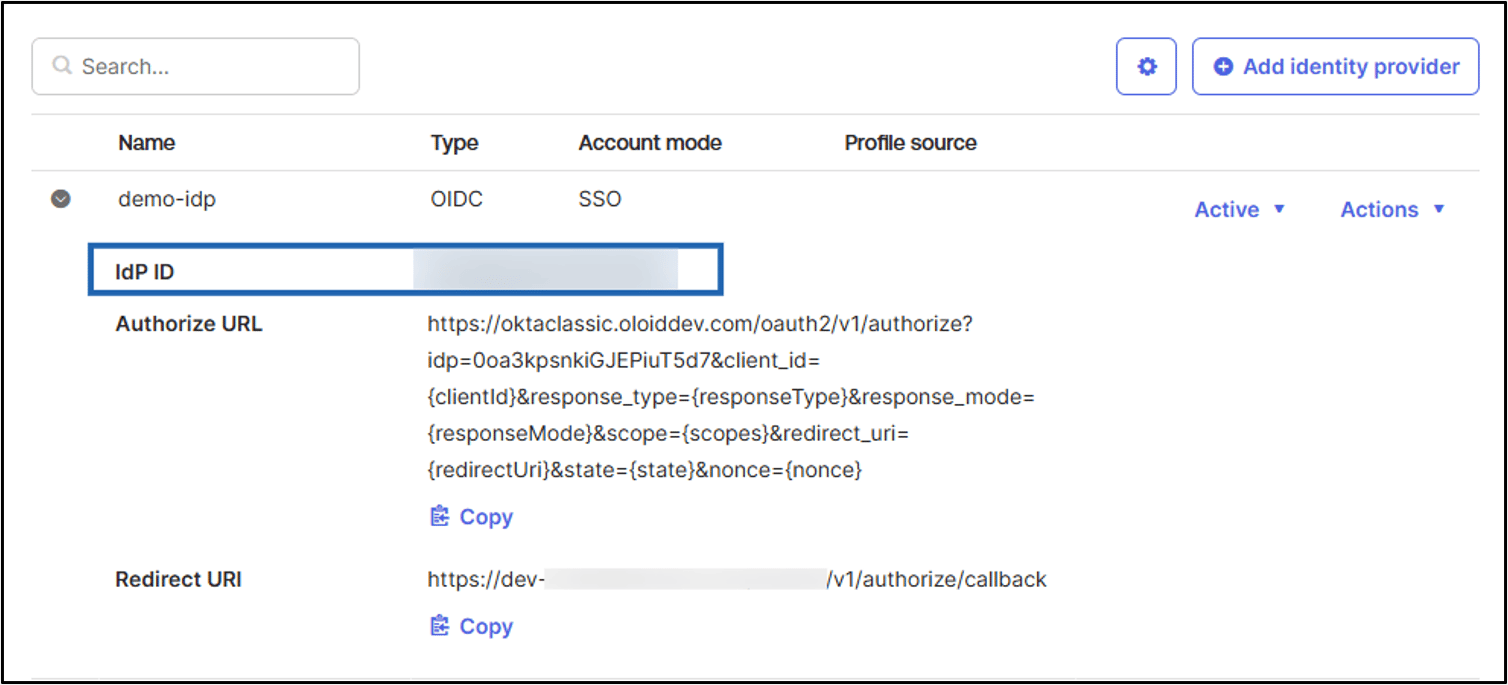Click the Account mode column header

click(650, 143)
